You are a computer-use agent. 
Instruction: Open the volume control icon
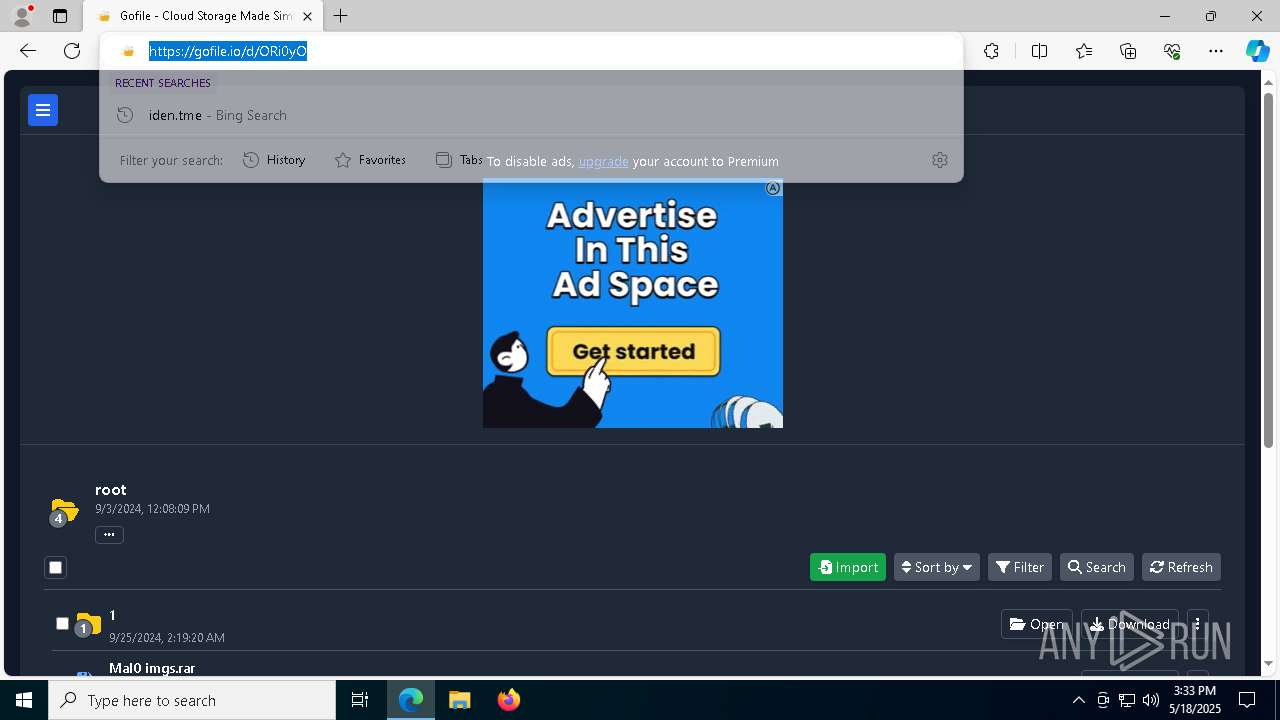(1151, 700)
